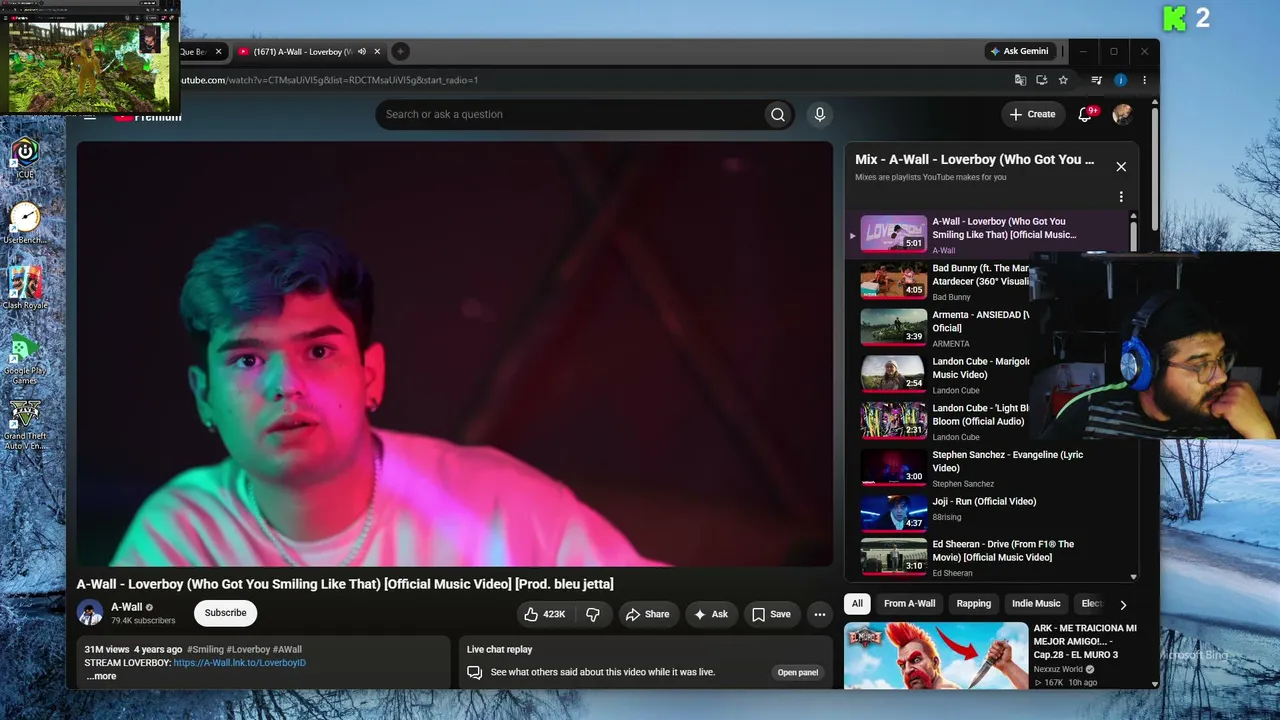Play Landon Cube Marigold thumbnail from the mix
Viewport: 1280px width, 720px height.
pyautogui.click(x=894, y=374)
